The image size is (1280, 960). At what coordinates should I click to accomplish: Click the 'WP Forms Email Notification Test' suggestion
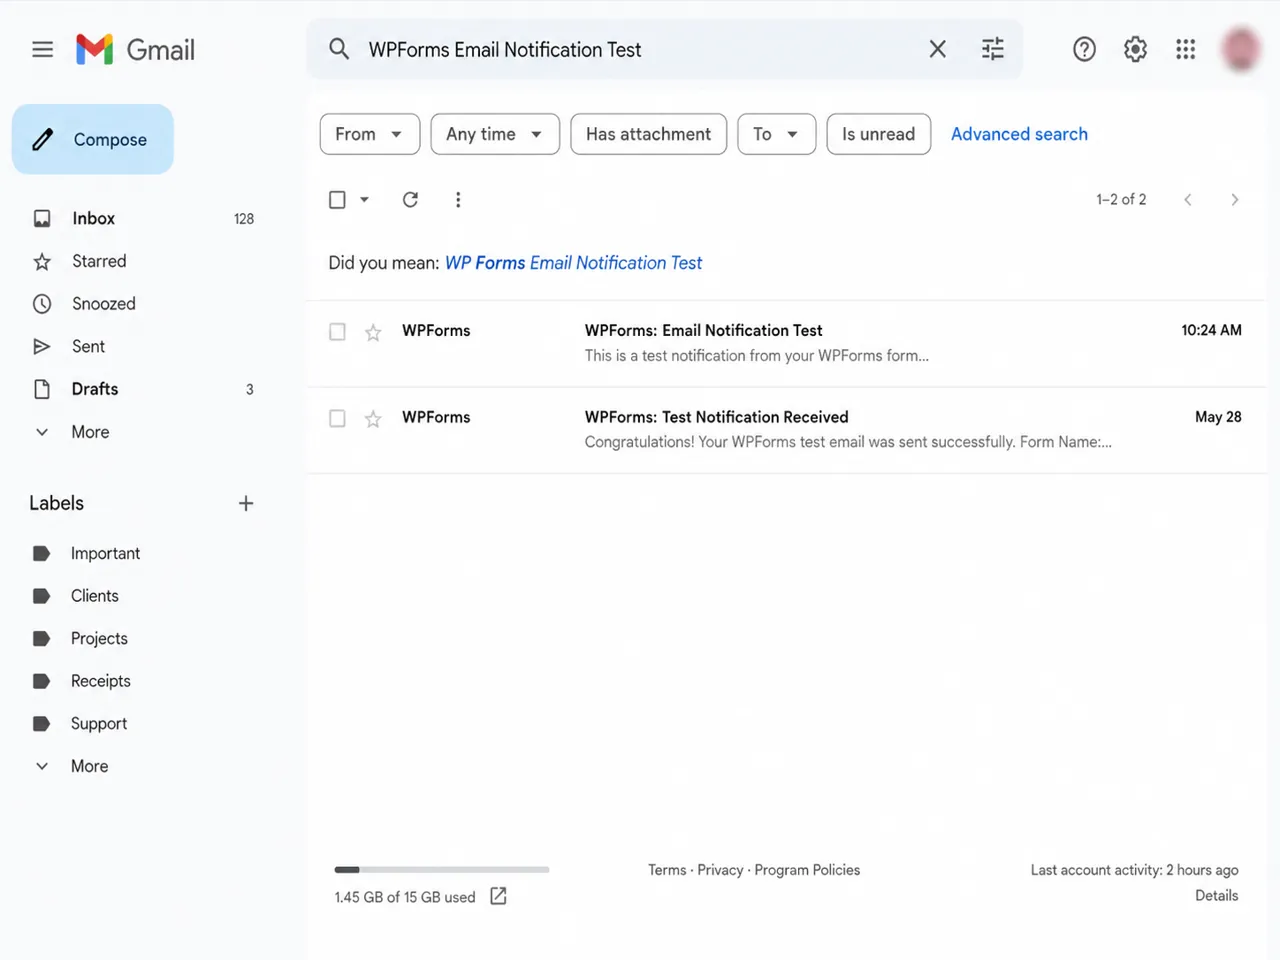[573, 263]
